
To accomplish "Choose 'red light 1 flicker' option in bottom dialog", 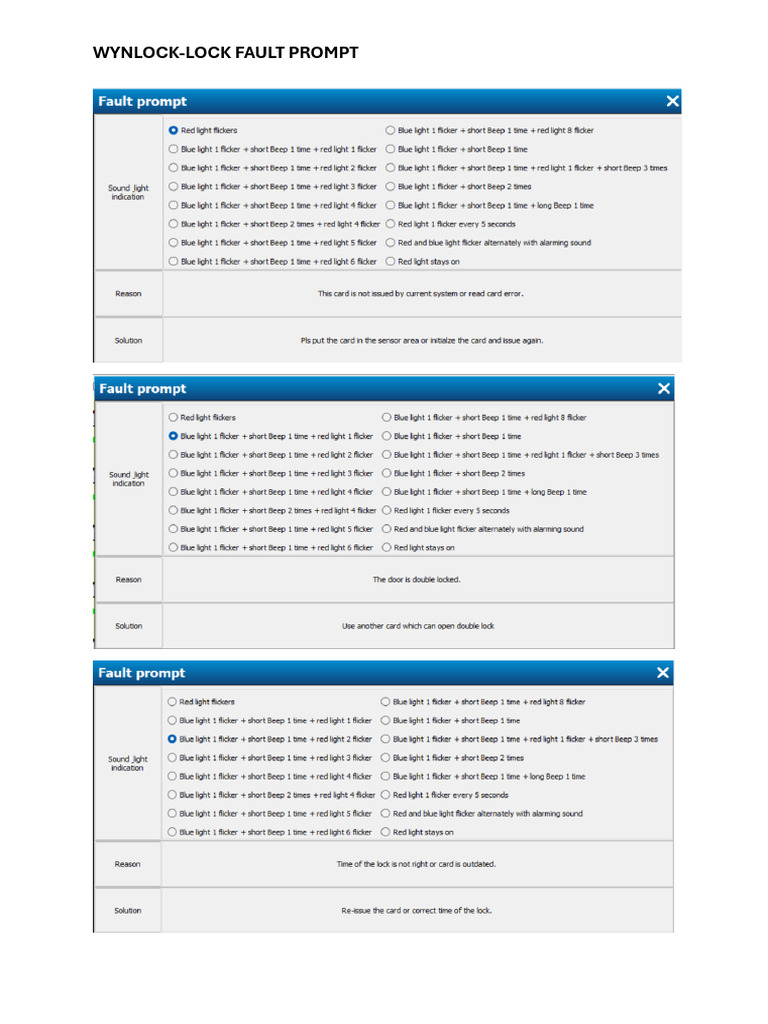I will (172, 720).
